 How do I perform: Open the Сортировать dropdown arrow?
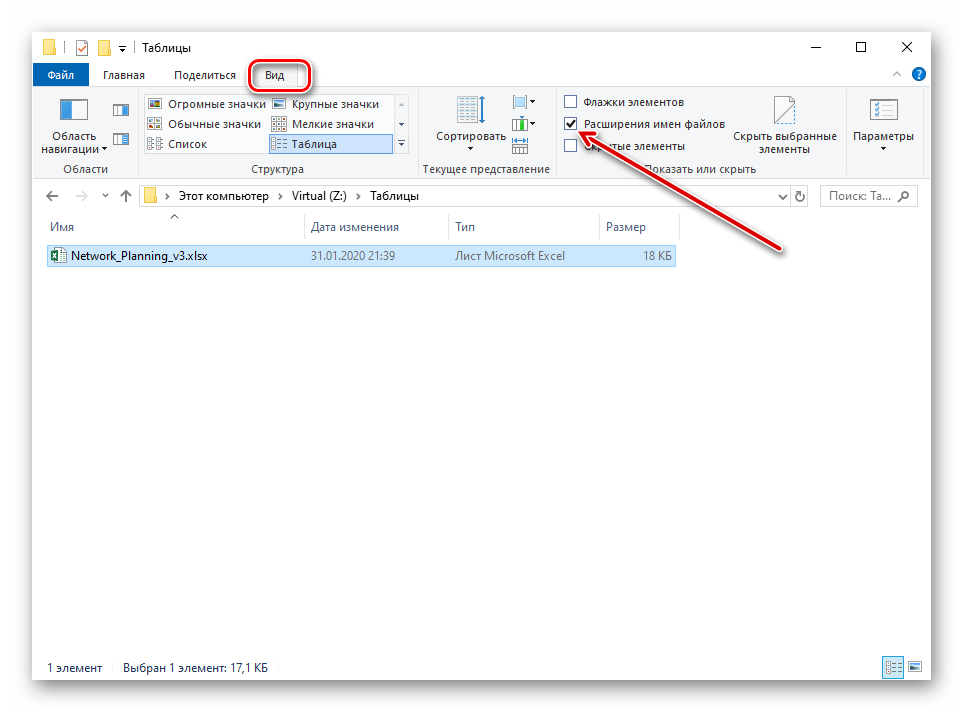[470, 149]
